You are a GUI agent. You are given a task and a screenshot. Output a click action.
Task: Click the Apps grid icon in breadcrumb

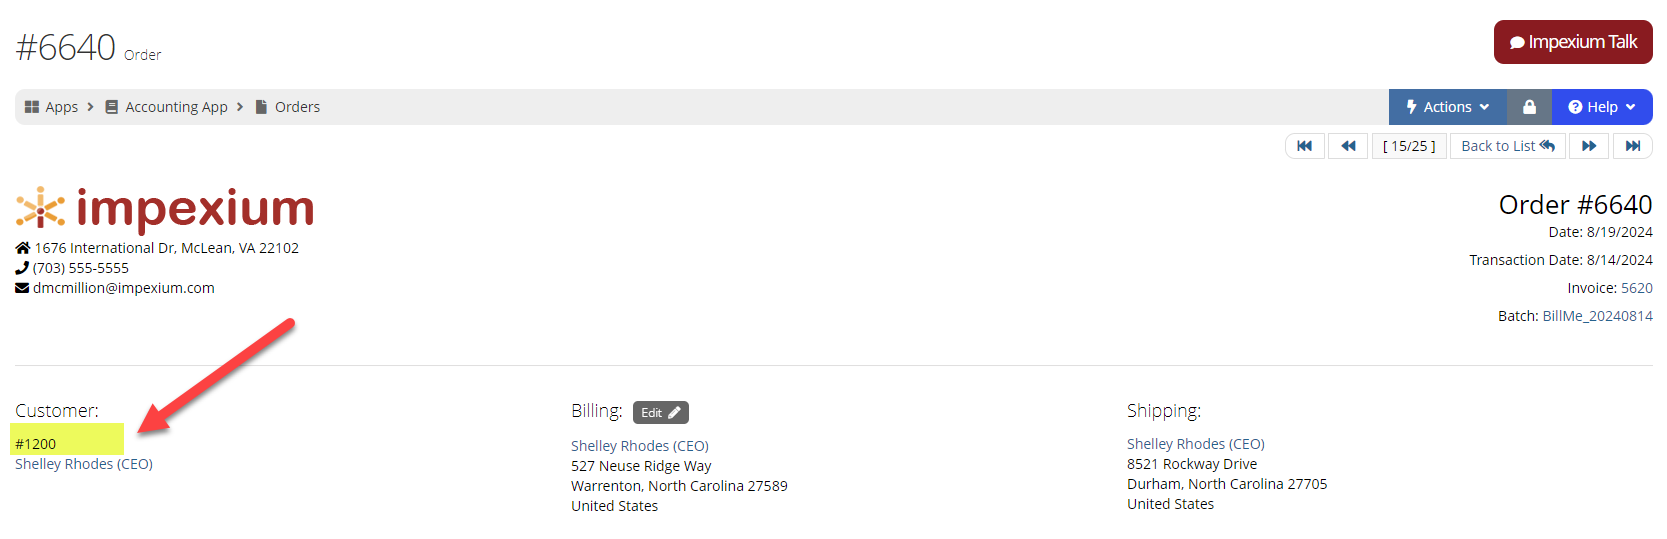32,107
